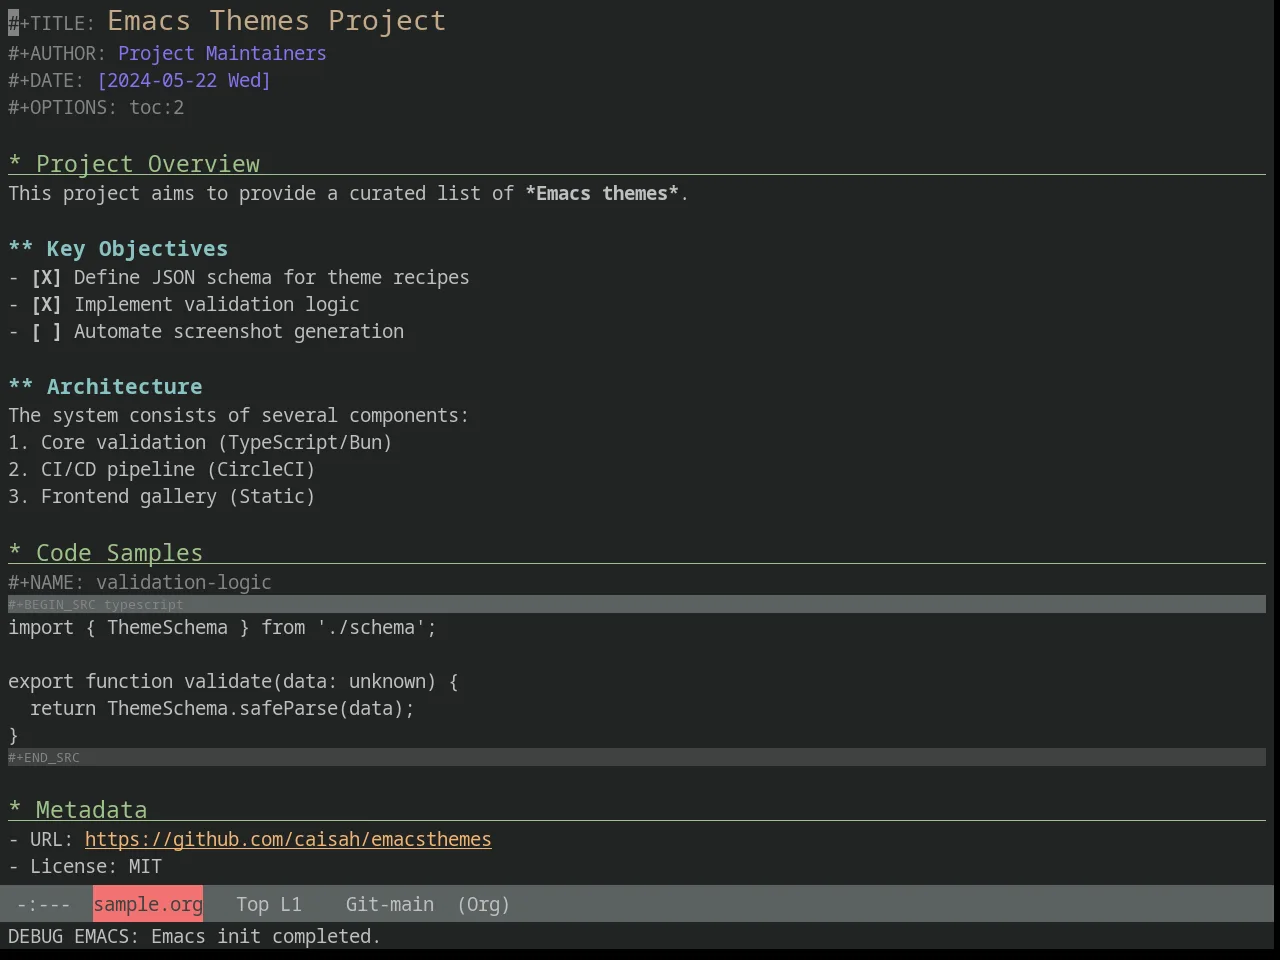Click the '- License: MIT' line
The height and width of the screenshot is (960, 1280).
85,867
